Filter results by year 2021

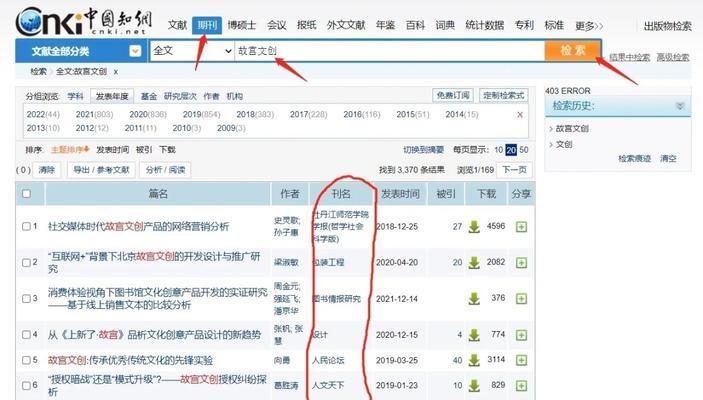pos(94,115)
